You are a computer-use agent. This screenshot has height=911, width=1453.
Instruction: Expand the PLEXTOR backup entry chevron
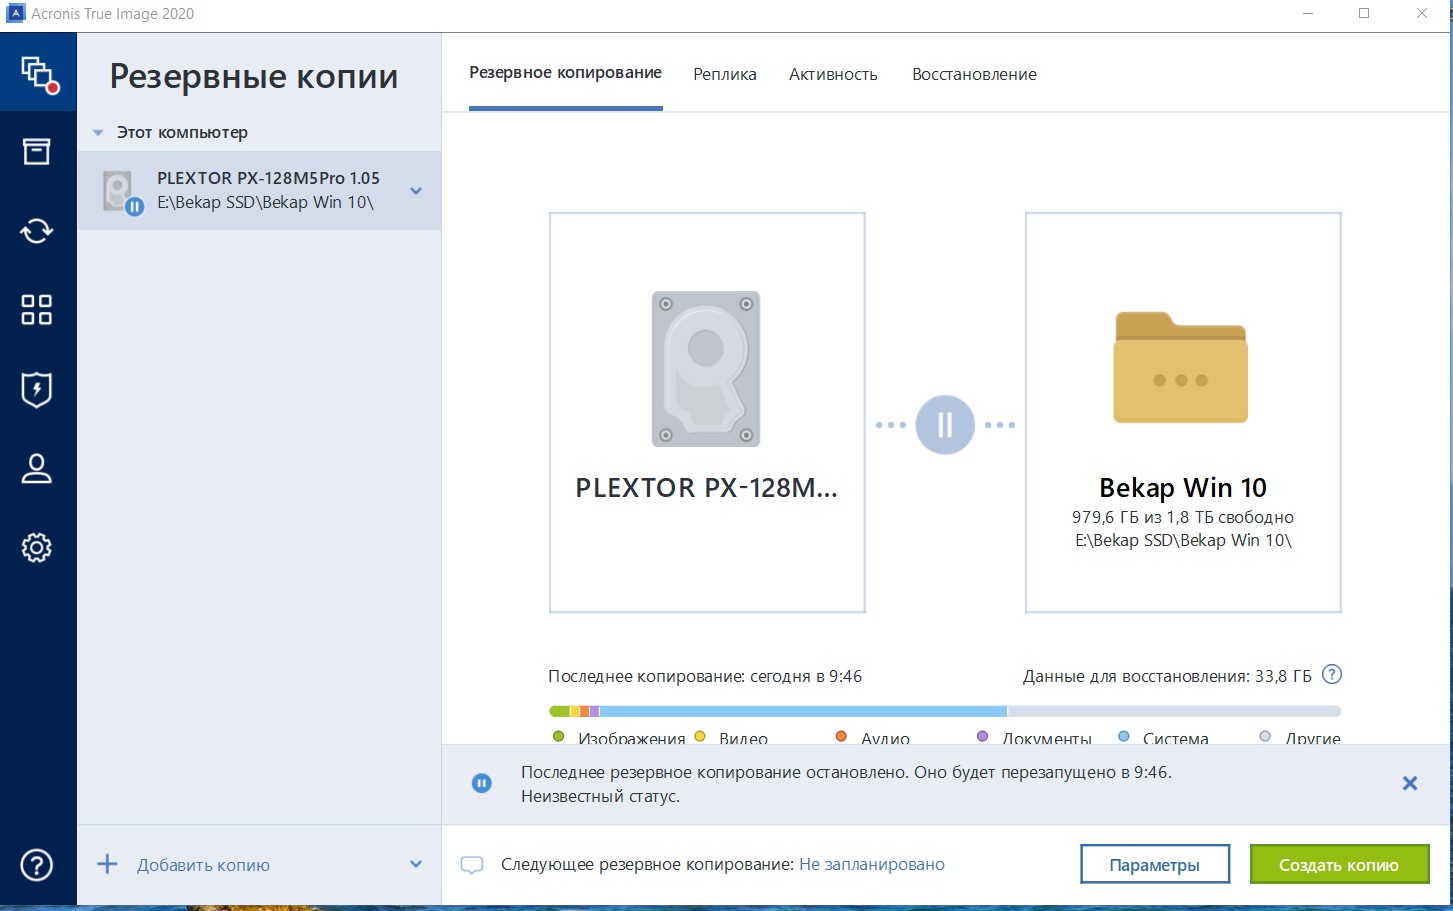[x=416, y=191]
